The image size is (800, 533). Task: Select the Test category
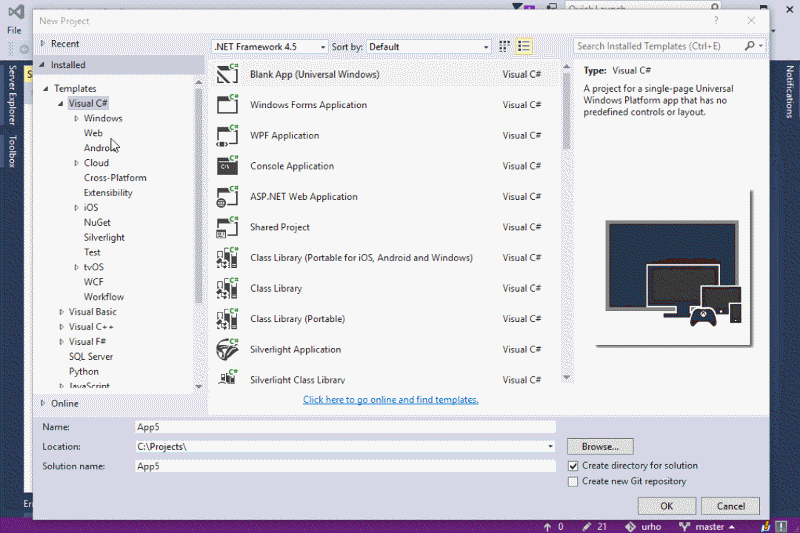tap(92, 252)
